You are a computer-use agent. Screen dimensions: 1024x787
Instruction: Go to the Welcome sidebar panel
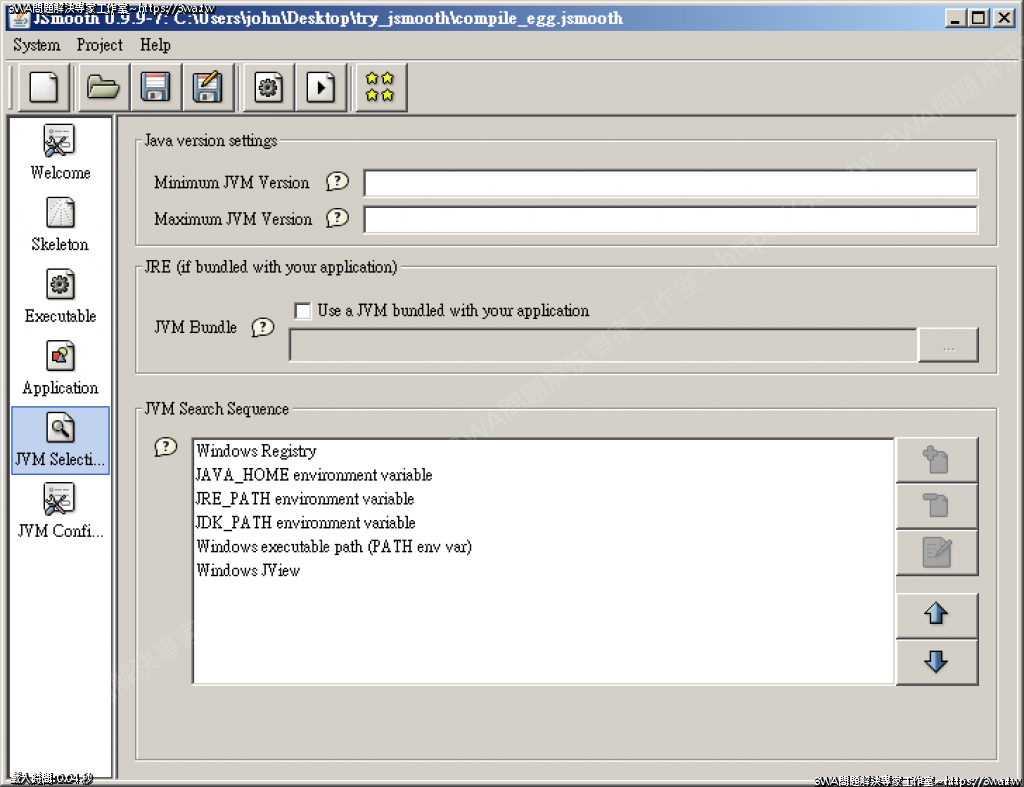(x=60, y=152)
